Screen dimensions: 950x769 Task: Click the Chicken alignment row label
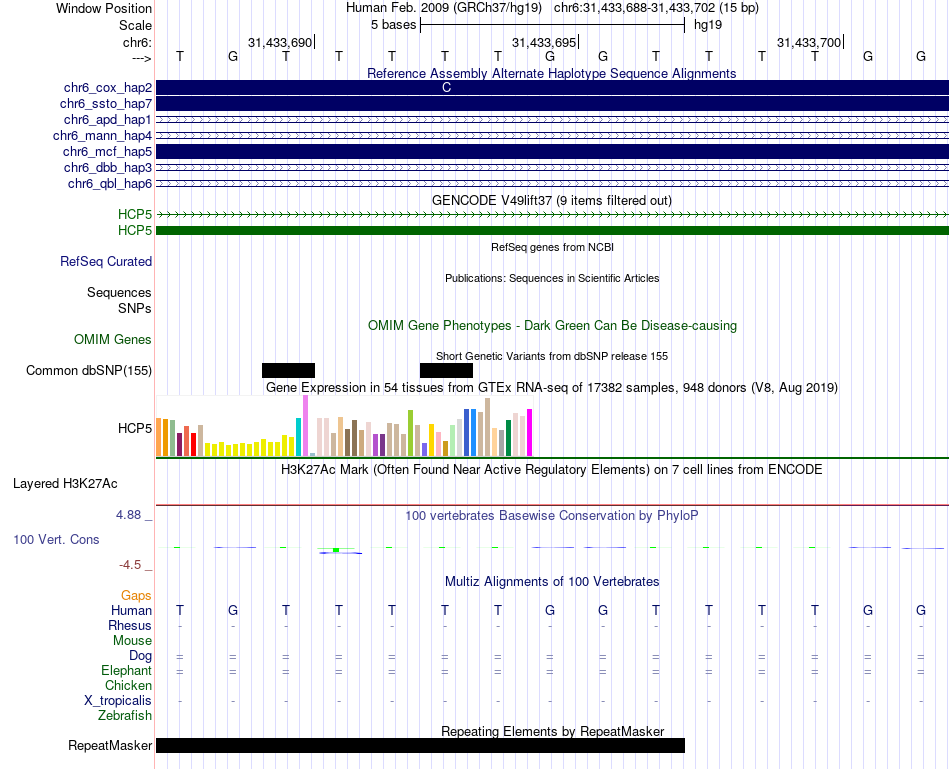(x=128, y=685)
